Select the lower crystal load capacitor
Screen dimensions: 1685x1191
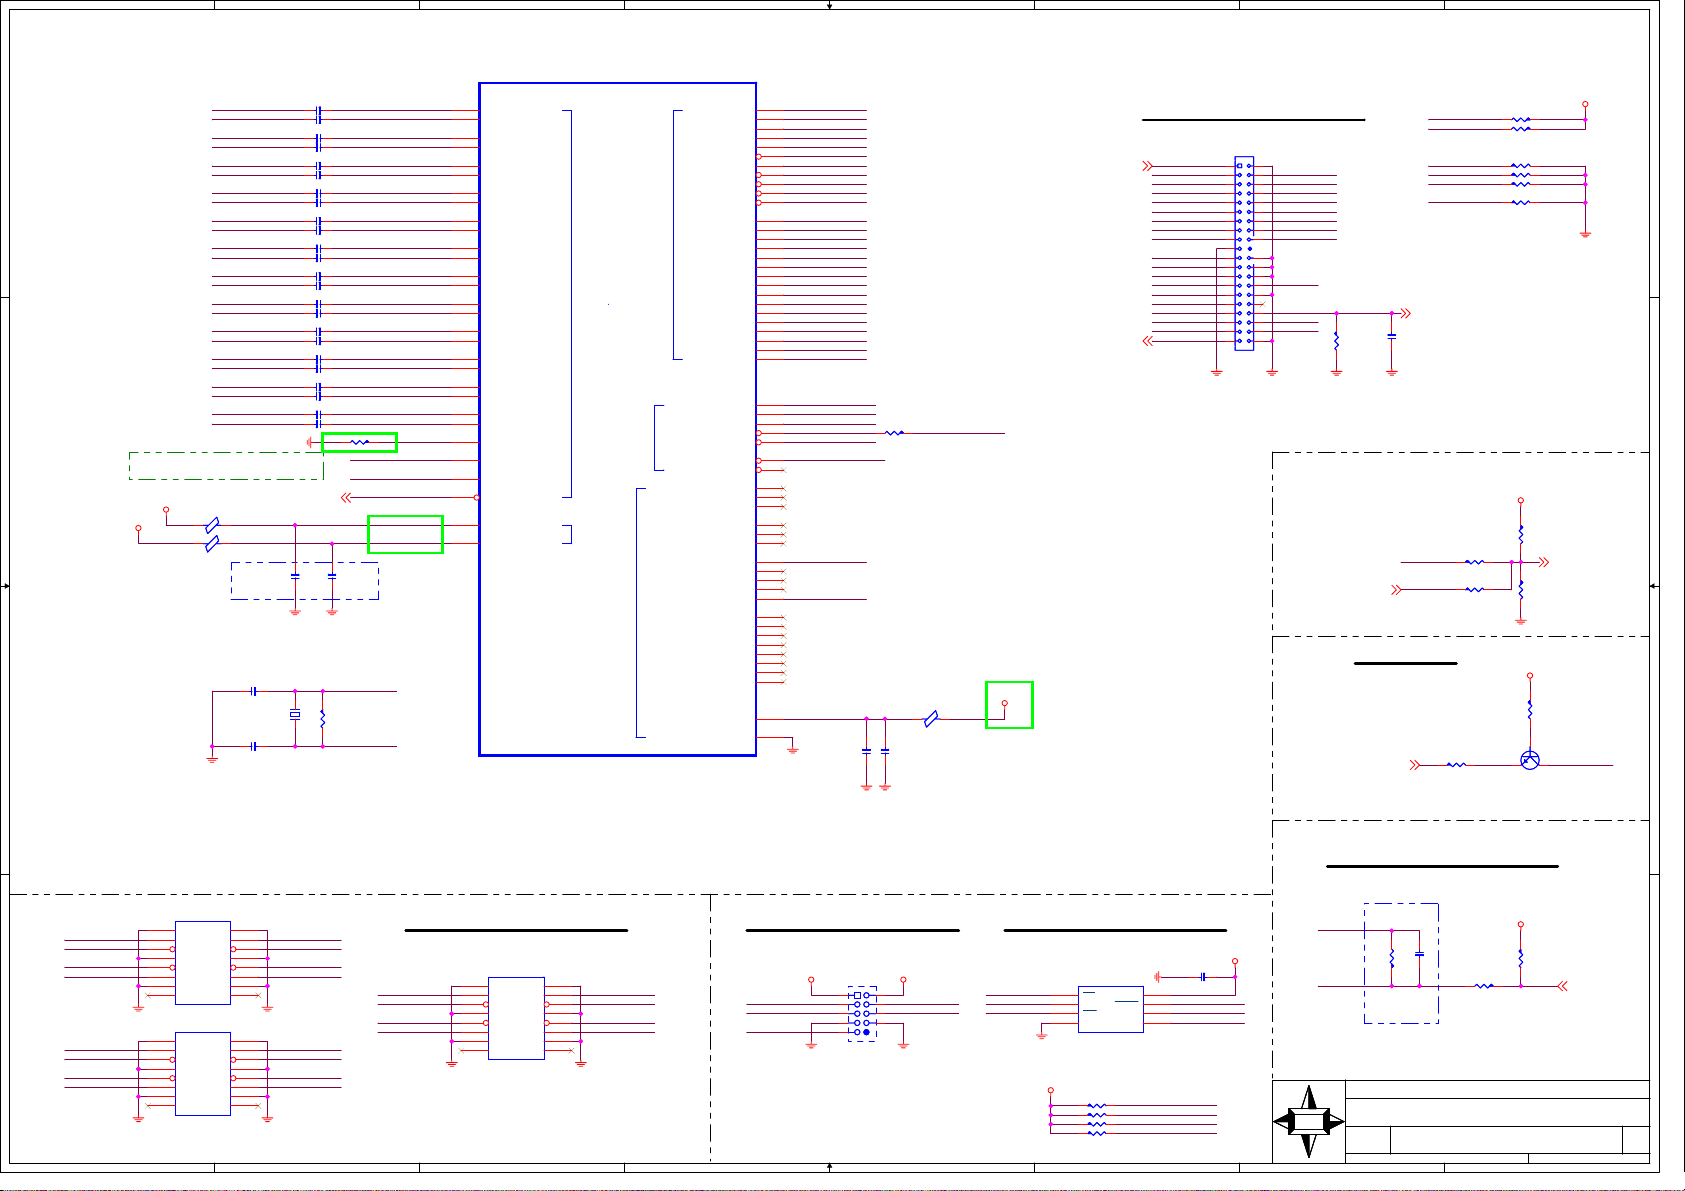click(254, 746)
